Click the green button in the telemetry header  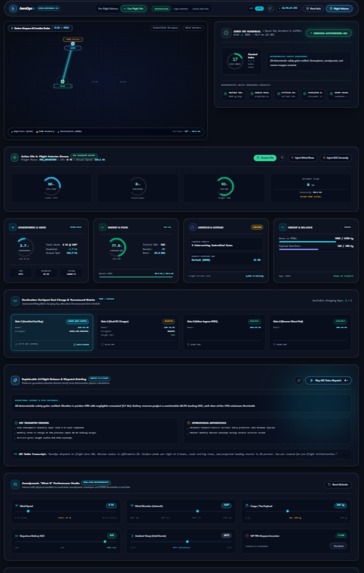(265, 158)
